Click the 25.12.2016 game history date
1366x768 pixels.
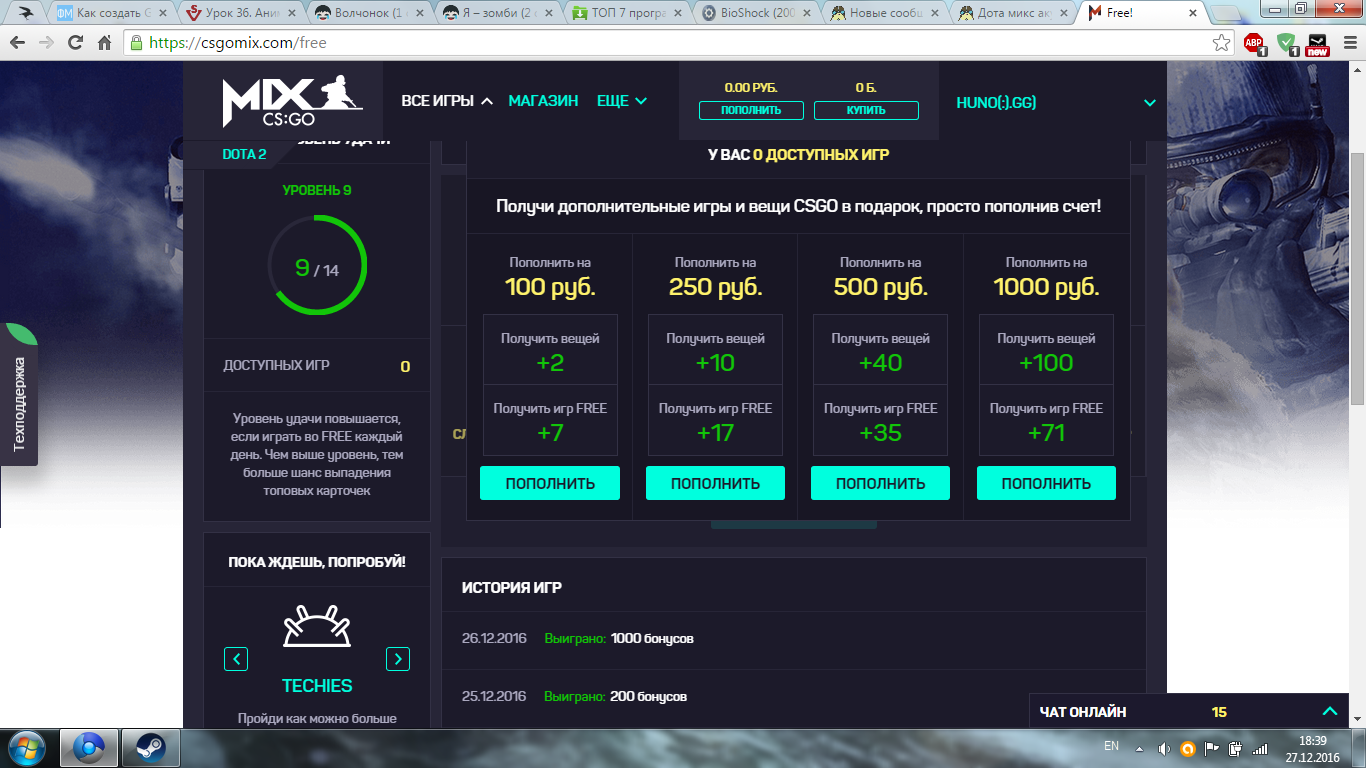(494, 696)
